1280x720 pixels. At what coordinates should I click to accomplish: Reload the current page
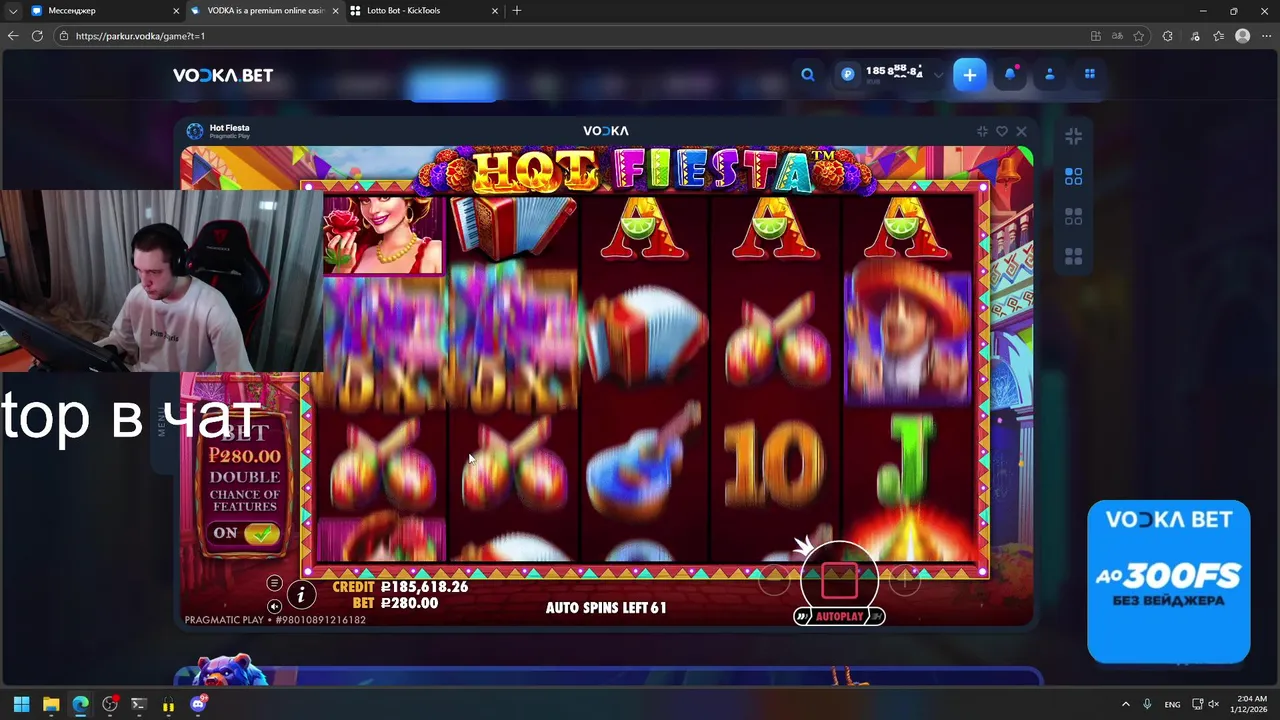pos(37,36)
